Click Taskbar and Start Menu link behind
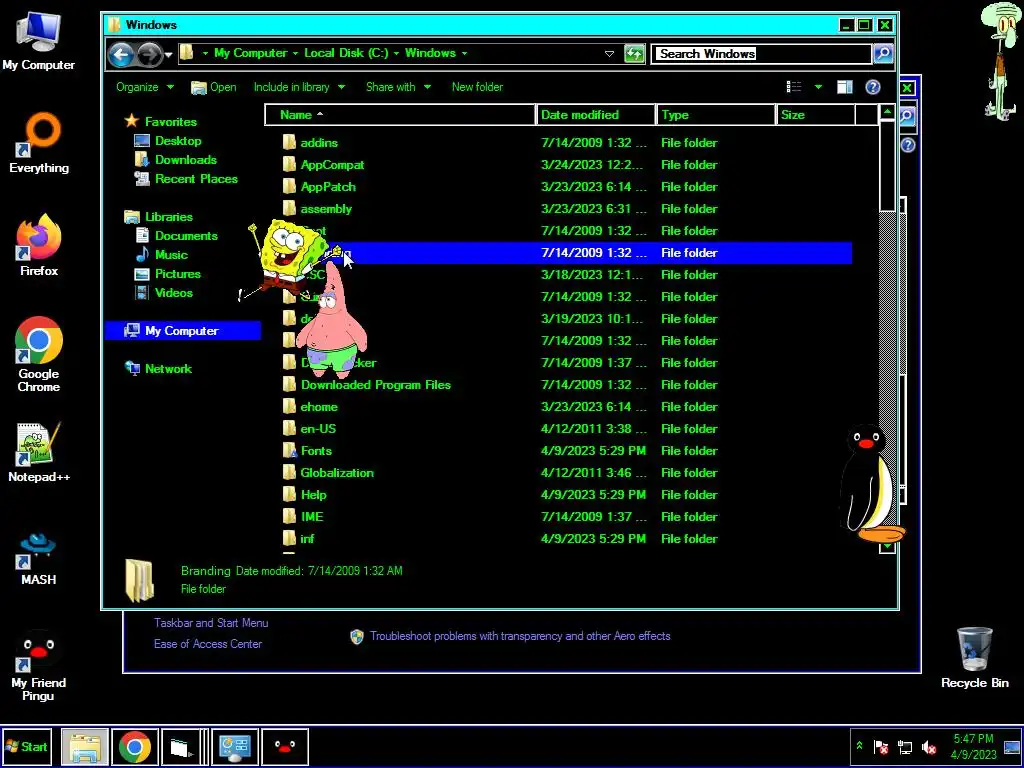The width and height of the screenshot is (1024, 768). point(211,623)
